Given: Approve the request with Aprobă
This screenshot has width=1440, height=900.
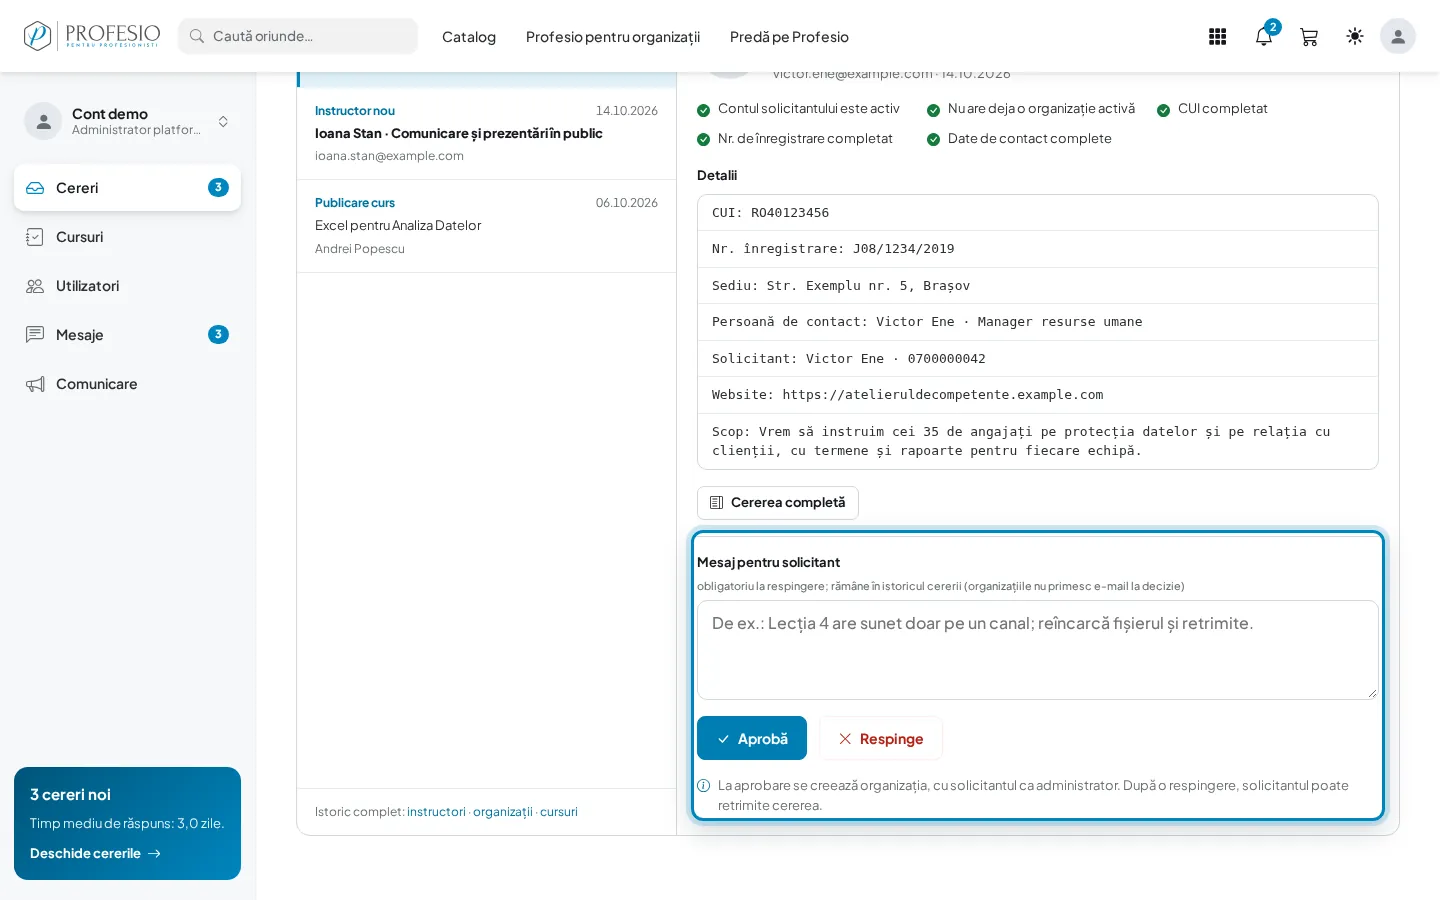Looking at the screenshot, I should point(752,738).
